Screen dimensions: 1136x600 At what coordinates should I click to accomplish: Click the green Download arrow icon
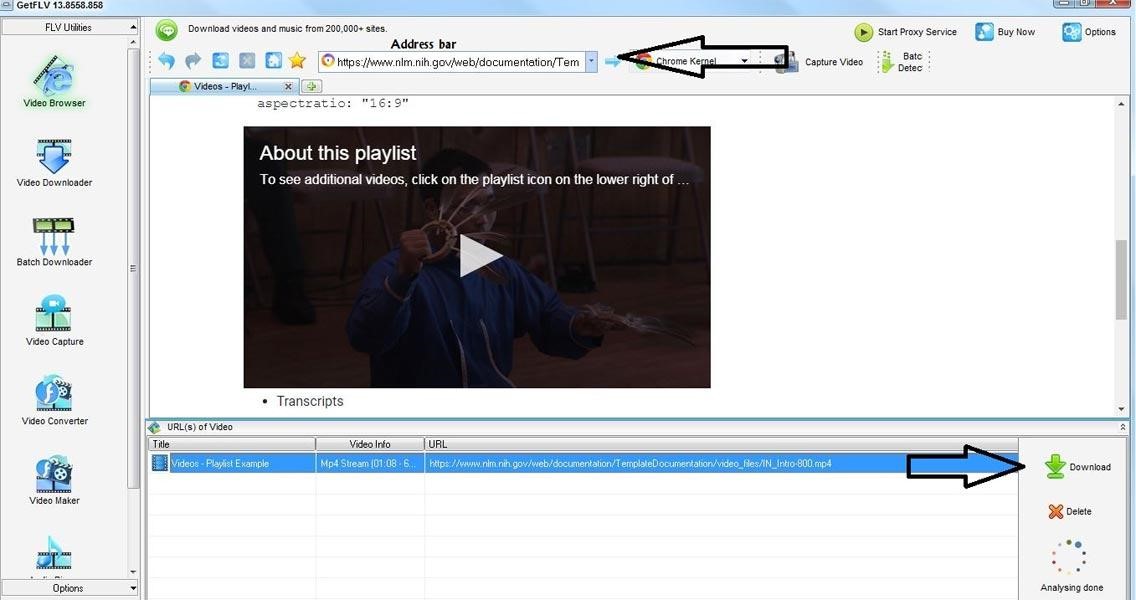(x=1056, y=467)
